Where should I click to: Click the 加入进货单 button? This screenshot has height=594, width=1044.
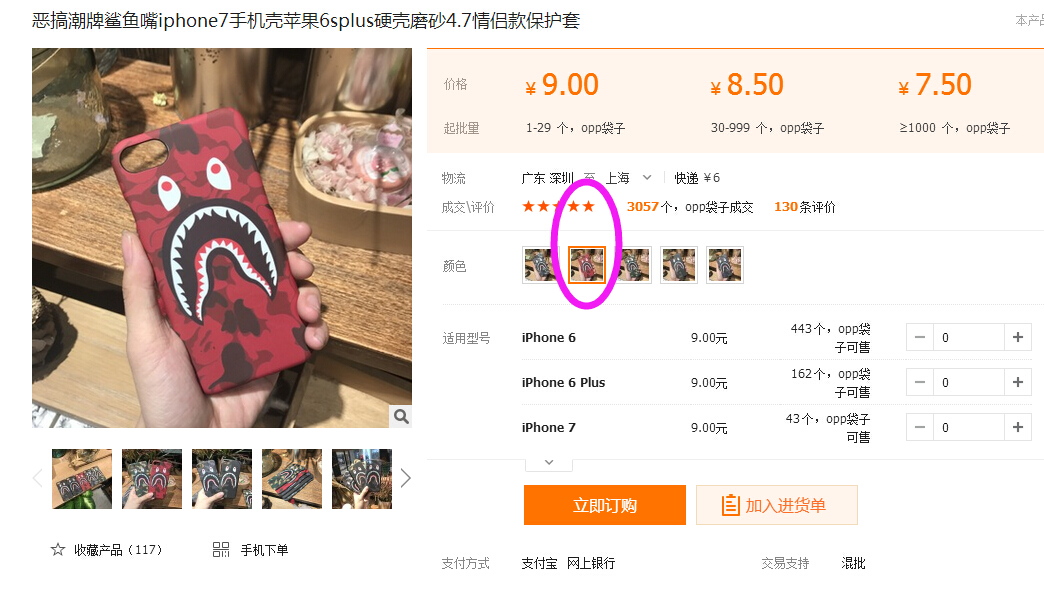tap(776, 505)
